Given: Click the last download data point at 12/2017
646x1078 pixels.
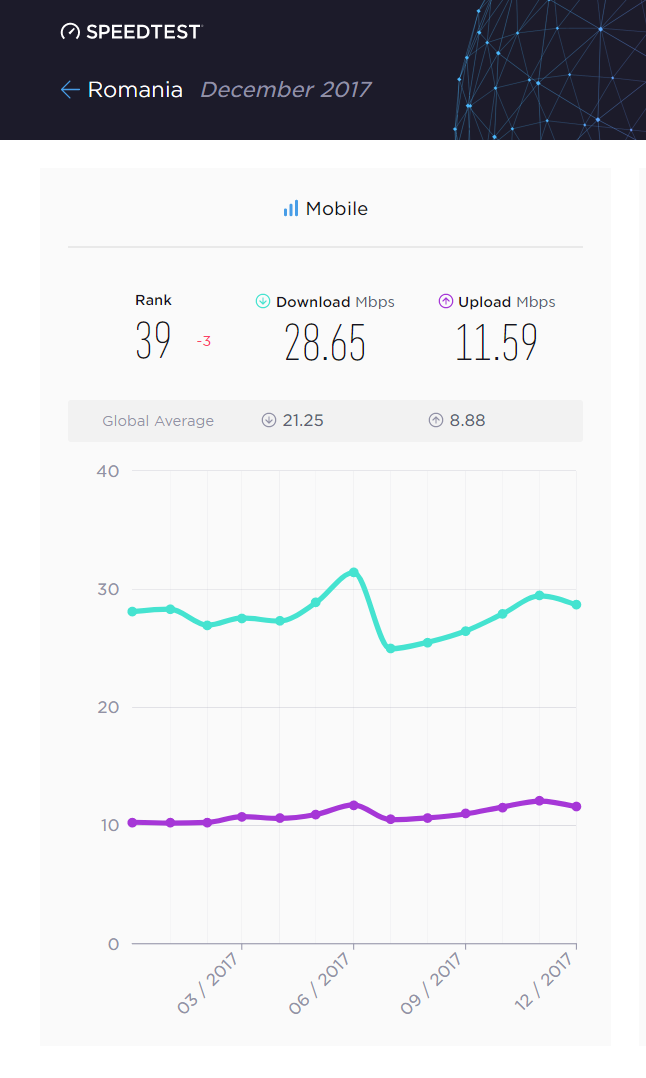Looking at the screenshot, I should (576, 604).
